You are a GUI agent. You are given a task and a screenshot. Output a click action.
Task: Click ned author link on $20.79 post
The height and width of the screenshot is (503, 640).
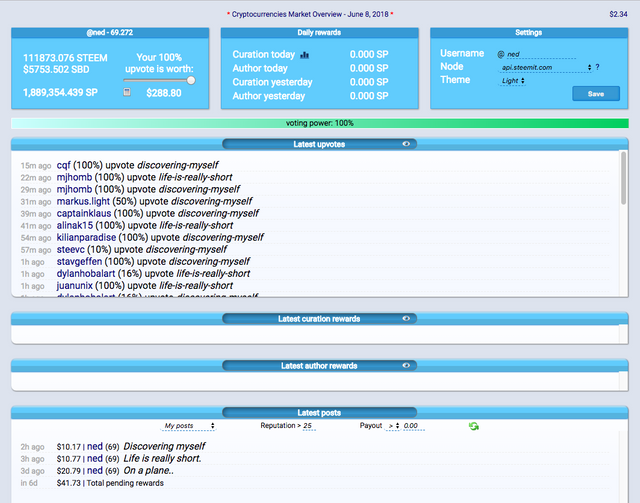[x=95, y=470]
